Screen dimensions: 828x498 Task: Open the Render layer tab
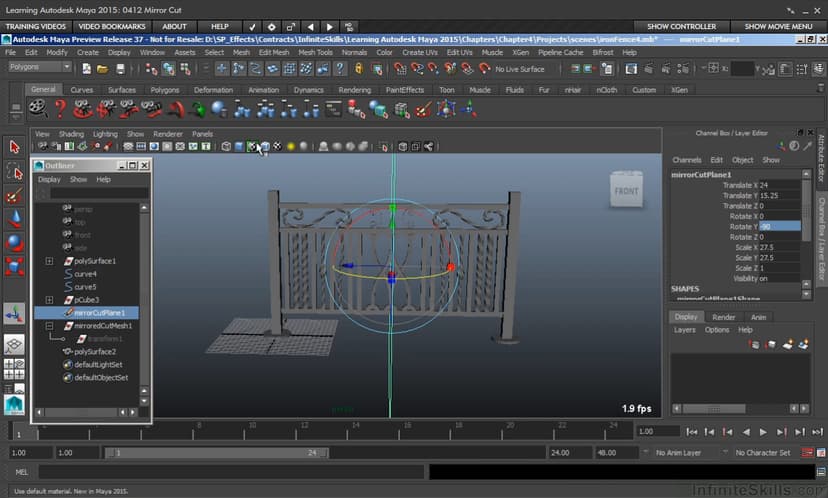[x=723, y=317]
